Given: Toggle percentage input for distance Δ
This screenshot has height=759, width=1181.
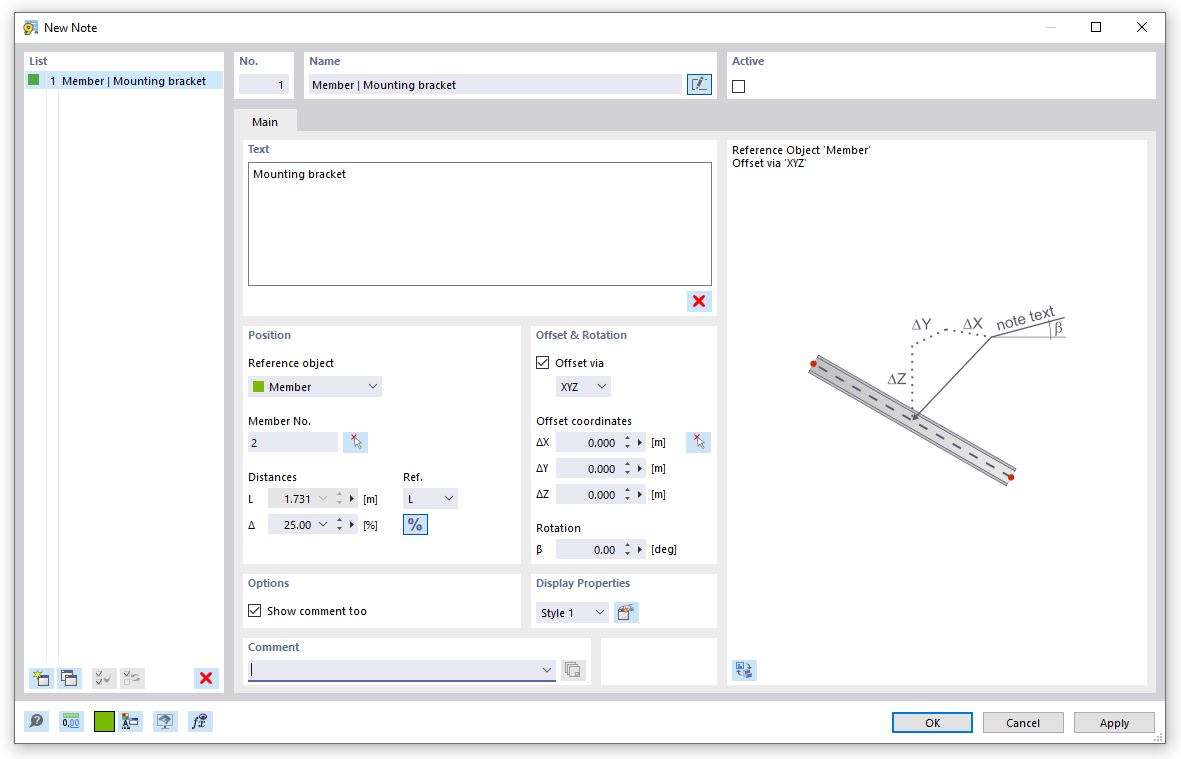Looking at the screenshot, I should coord(415,523).
